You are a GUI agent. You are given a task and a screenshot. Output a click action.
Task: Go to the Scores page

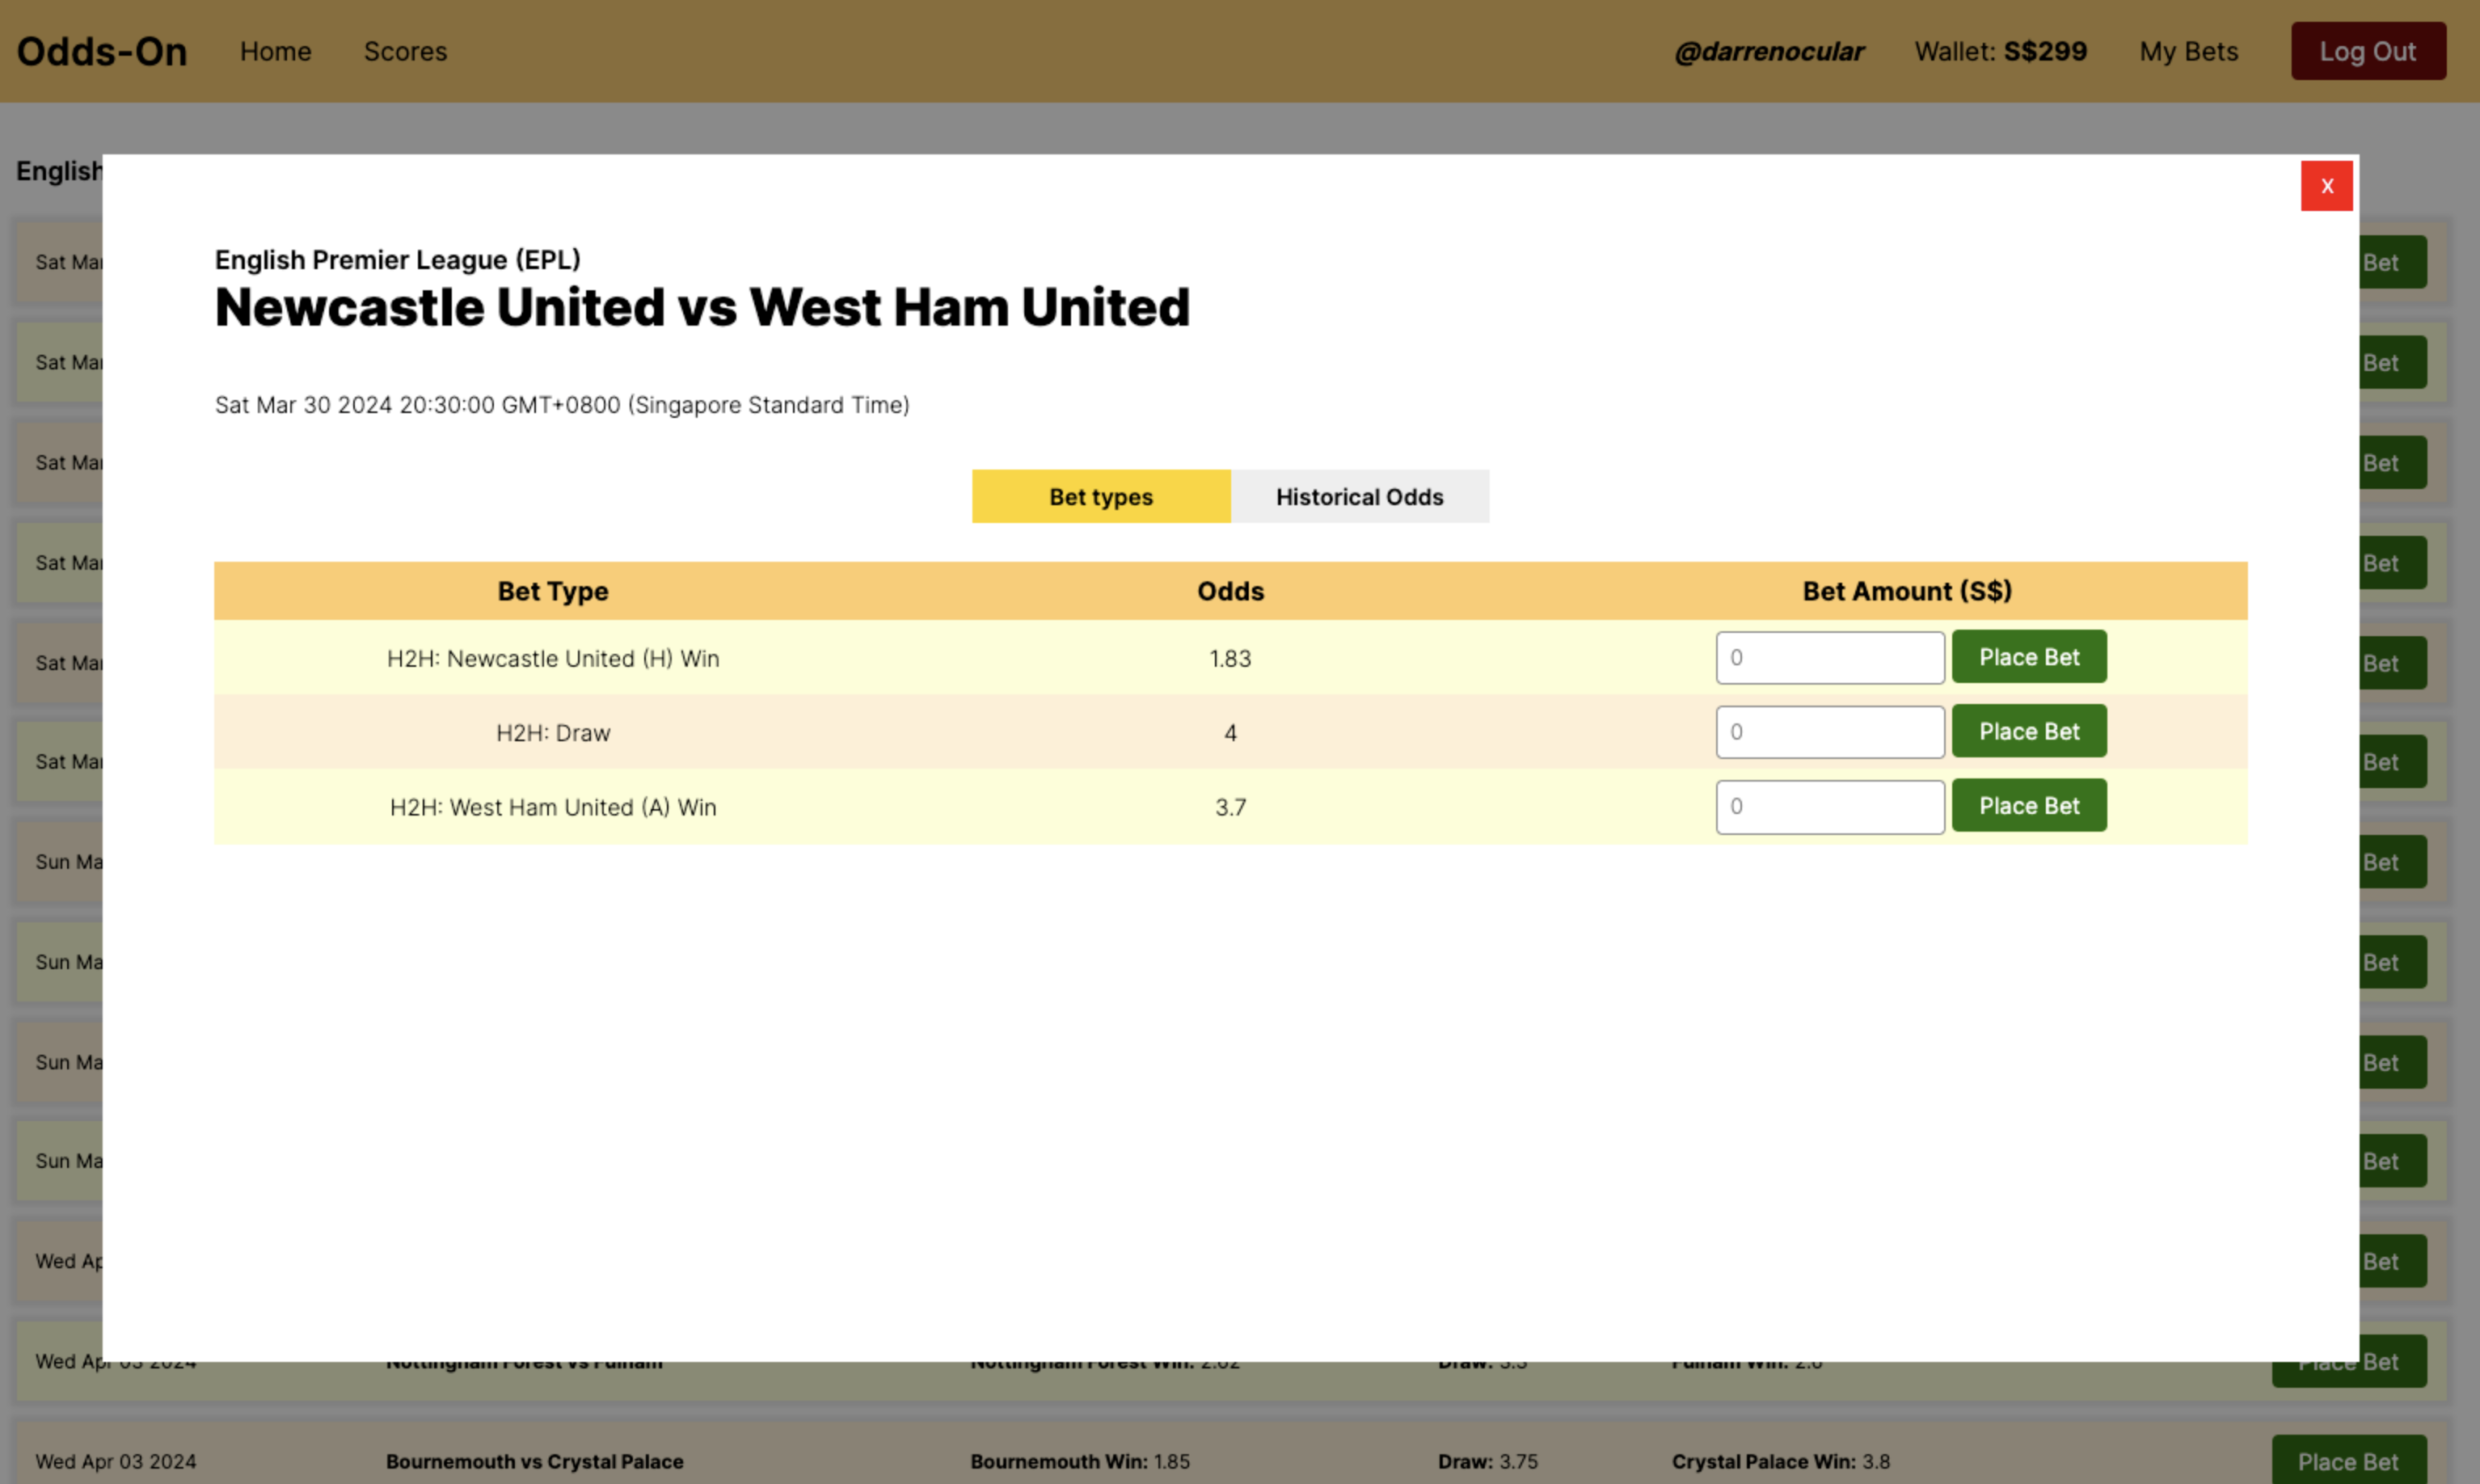[405, 51]
